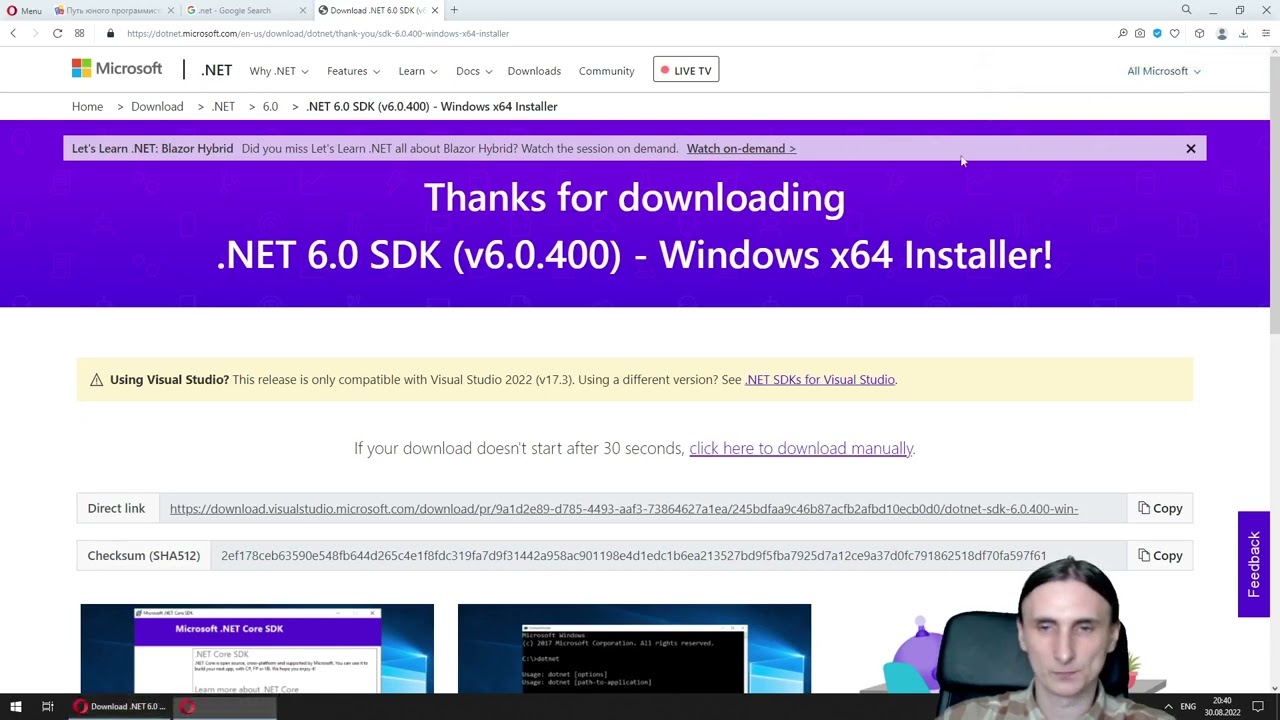Open the Community nav item

point(606,71)
